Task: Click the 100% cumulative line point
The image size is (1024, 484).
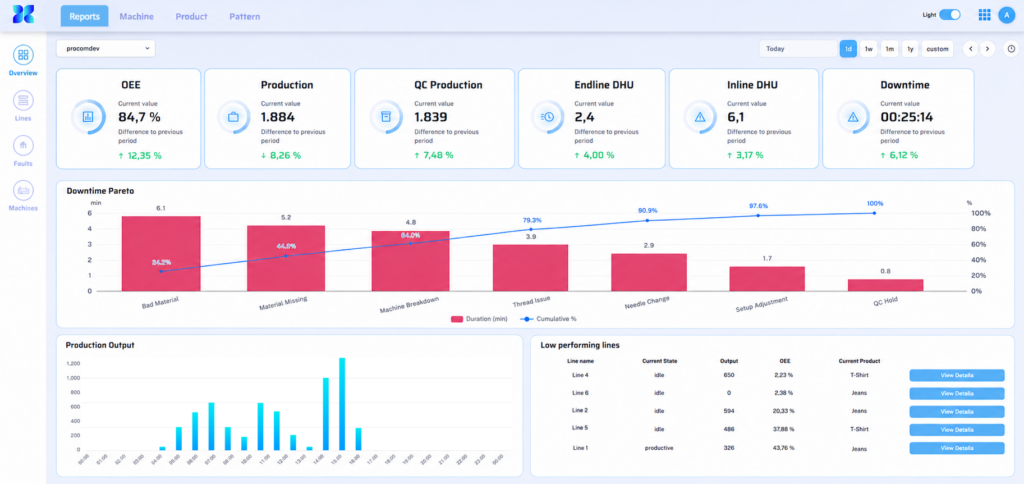Action: point(874,213)
